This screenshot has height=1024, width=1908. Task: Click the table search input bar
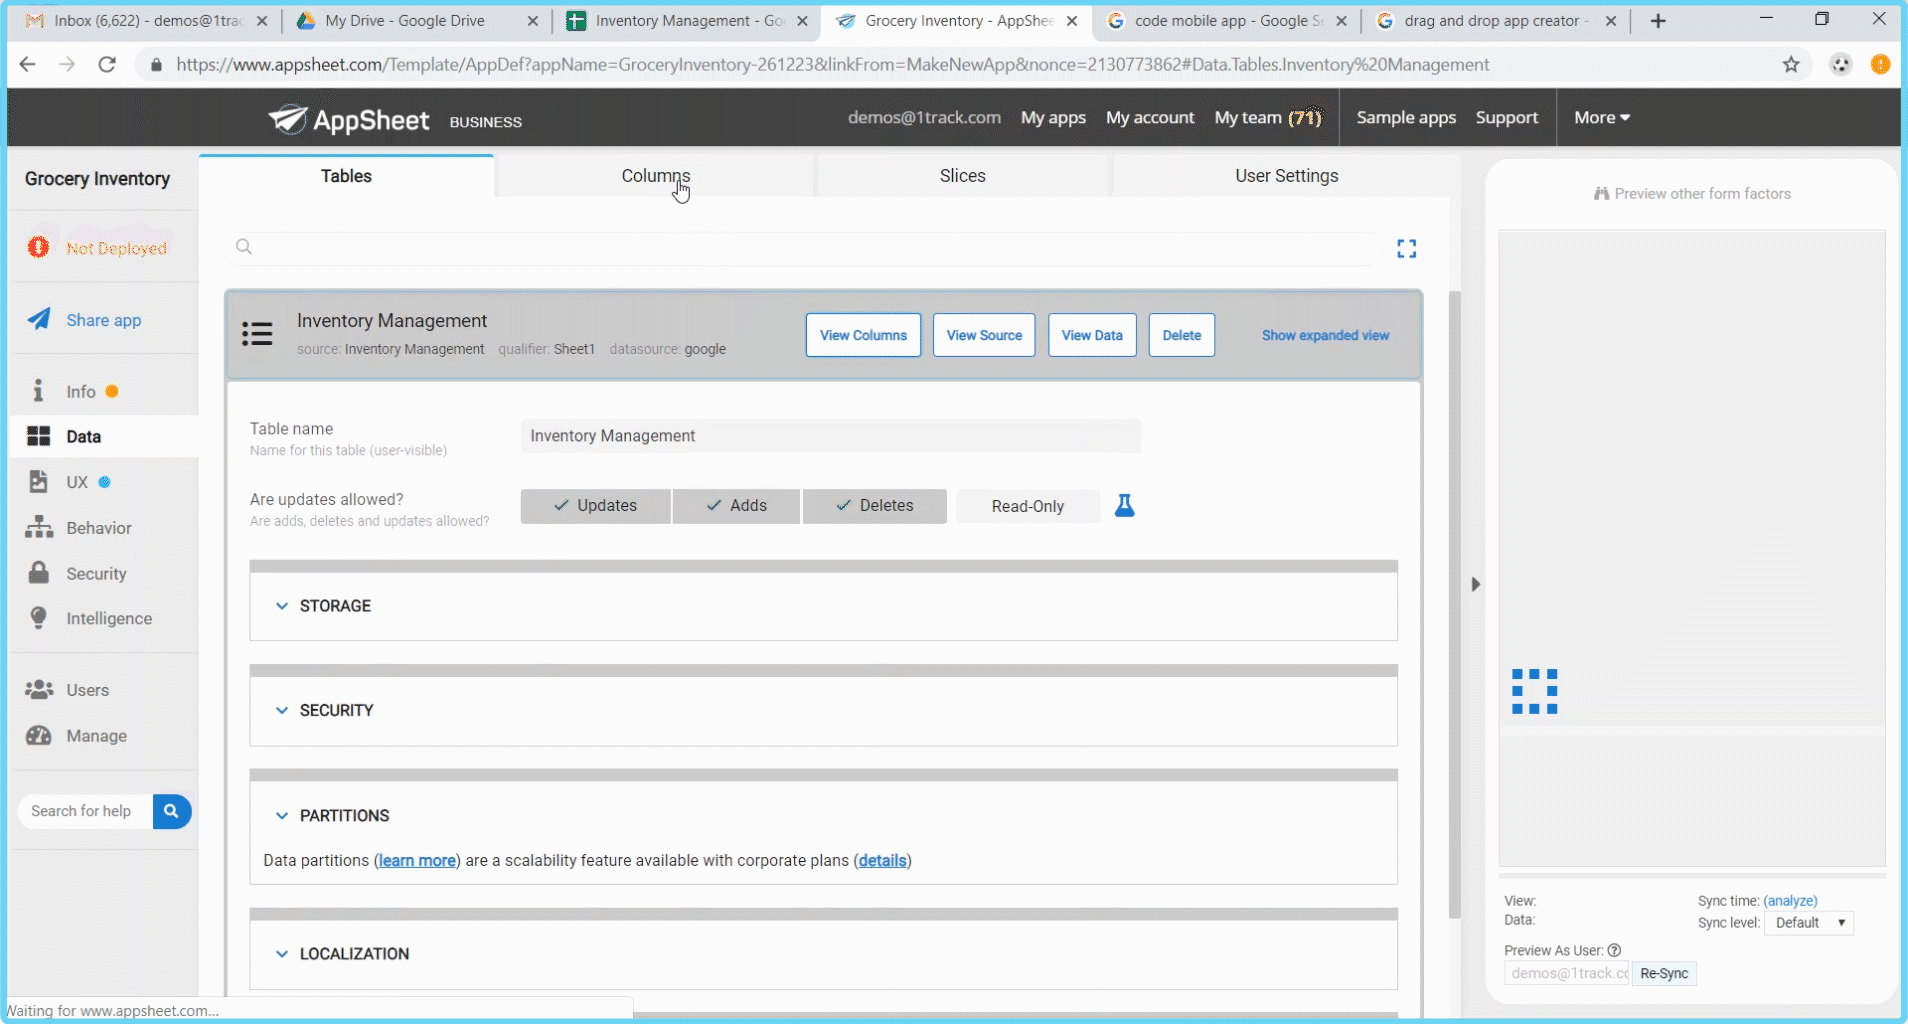[805, 247]
